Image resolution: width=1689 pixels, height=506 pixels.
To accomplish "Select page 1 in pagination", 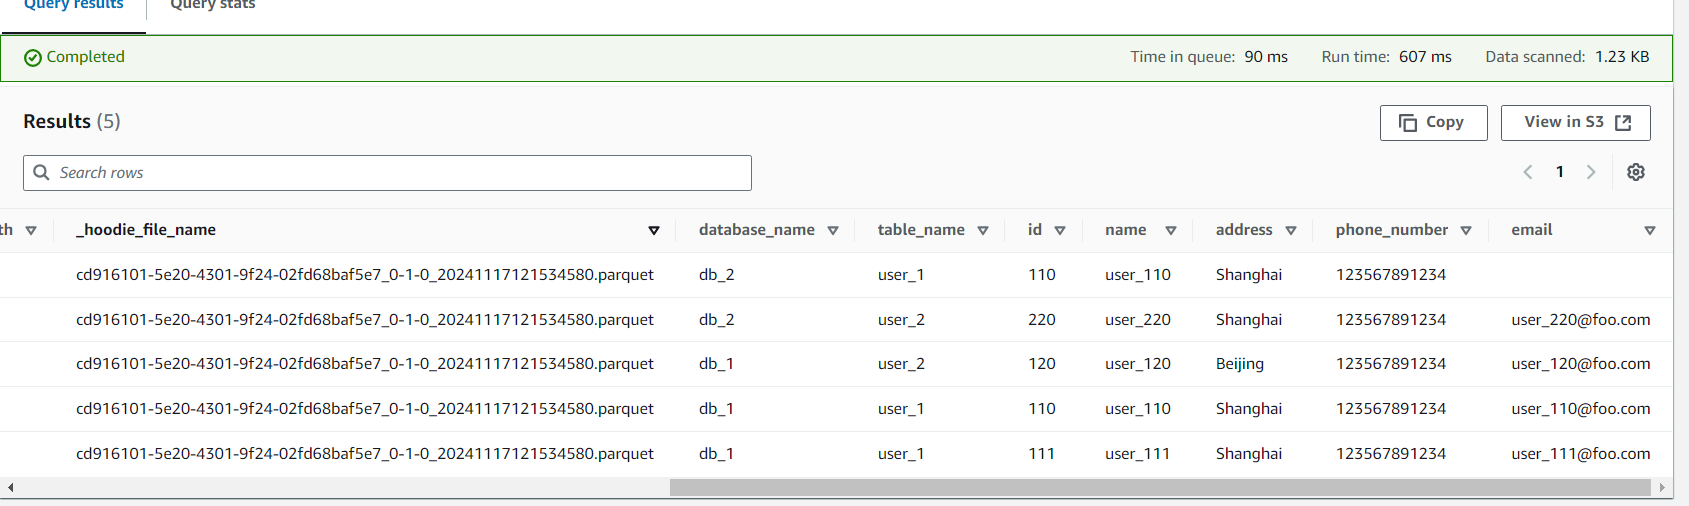I will tap(1560, 172).
